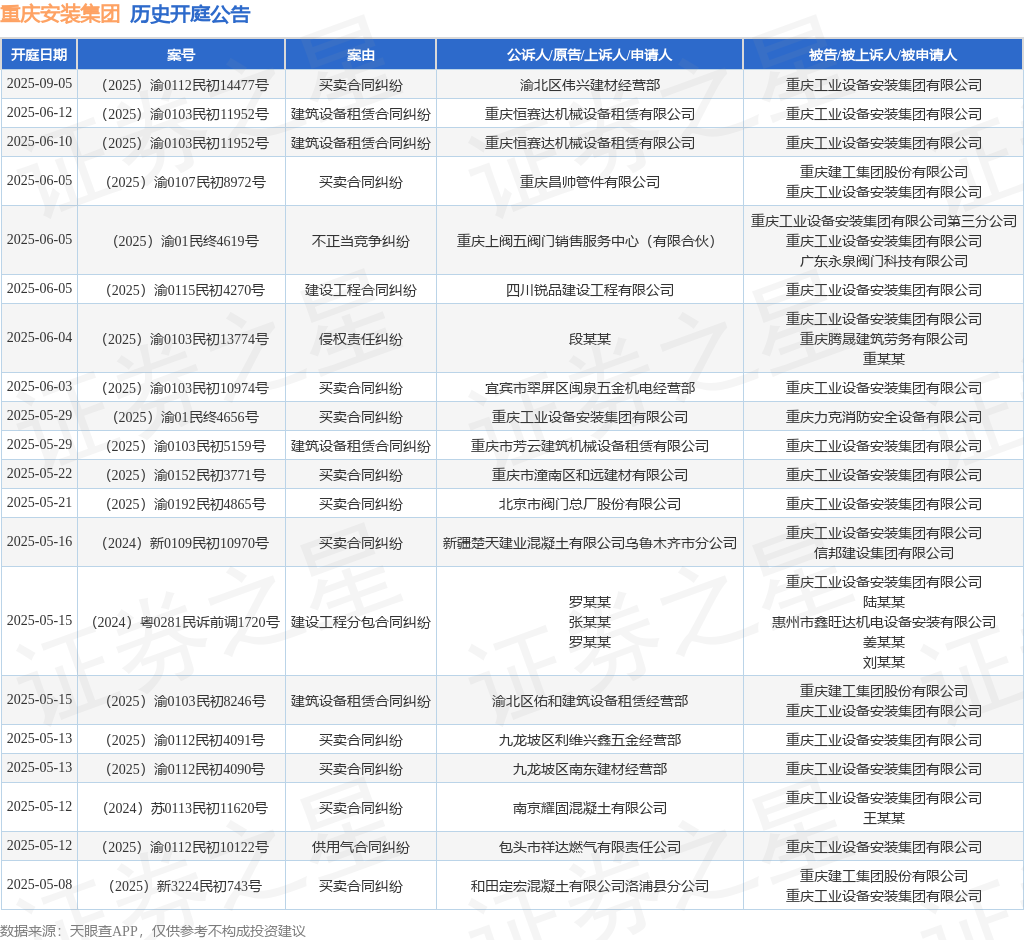
Task: Click plaintiff 南京耀固混凝土有限公司
Action: (x=590, y=807)
